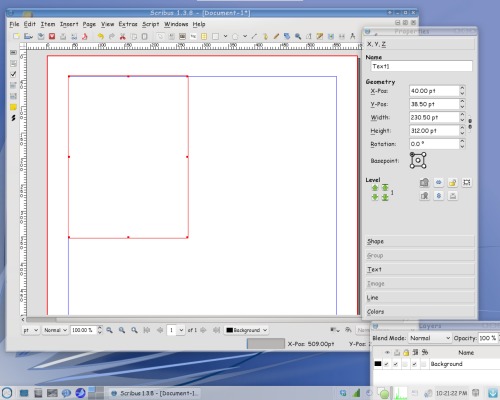Click Zoom out magnifier in status bar

pos(109,330)
